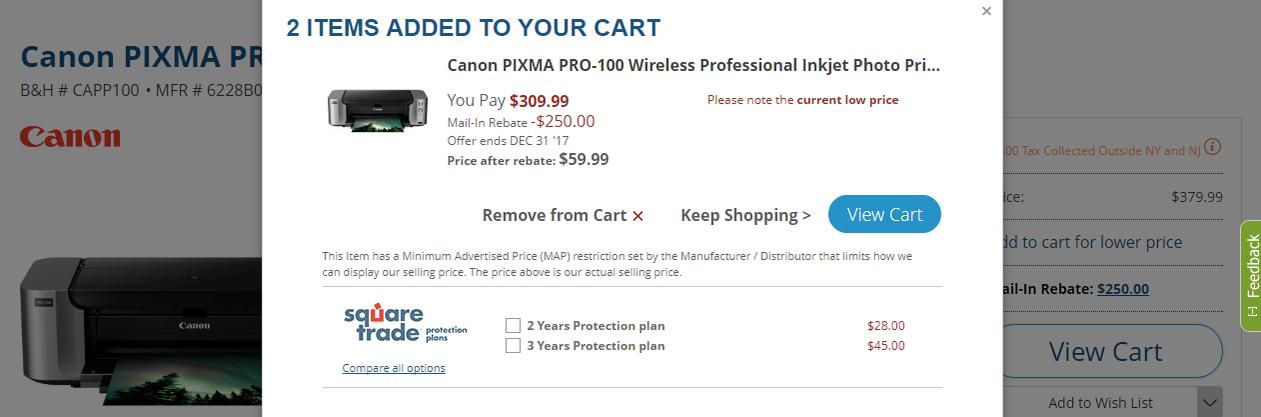The image size is (1261, 417).
Task: Enable the 2 Years Protection plan checkbox
Action: [x=513, y=326]
